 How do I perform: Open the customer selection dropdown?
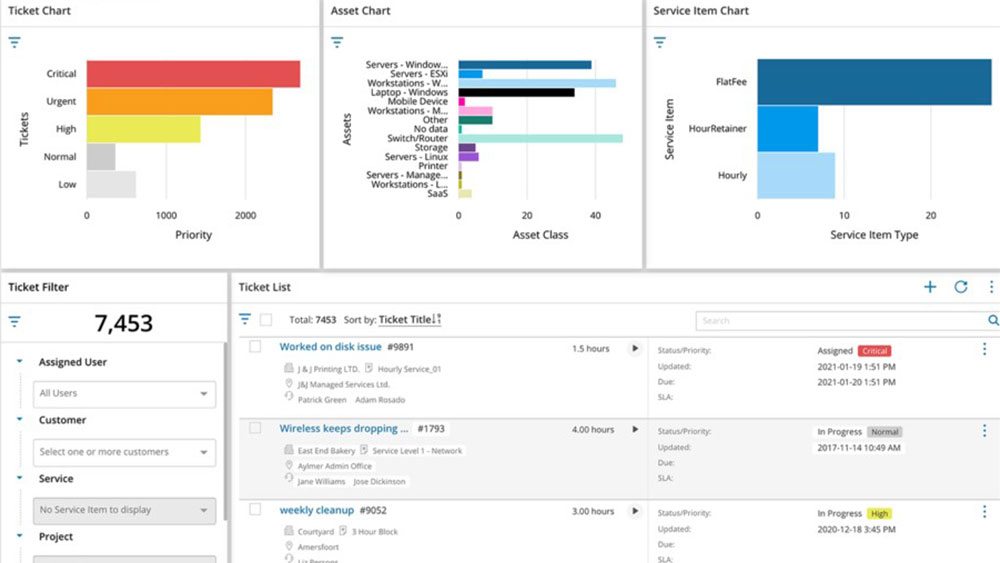tap(124, 452)
